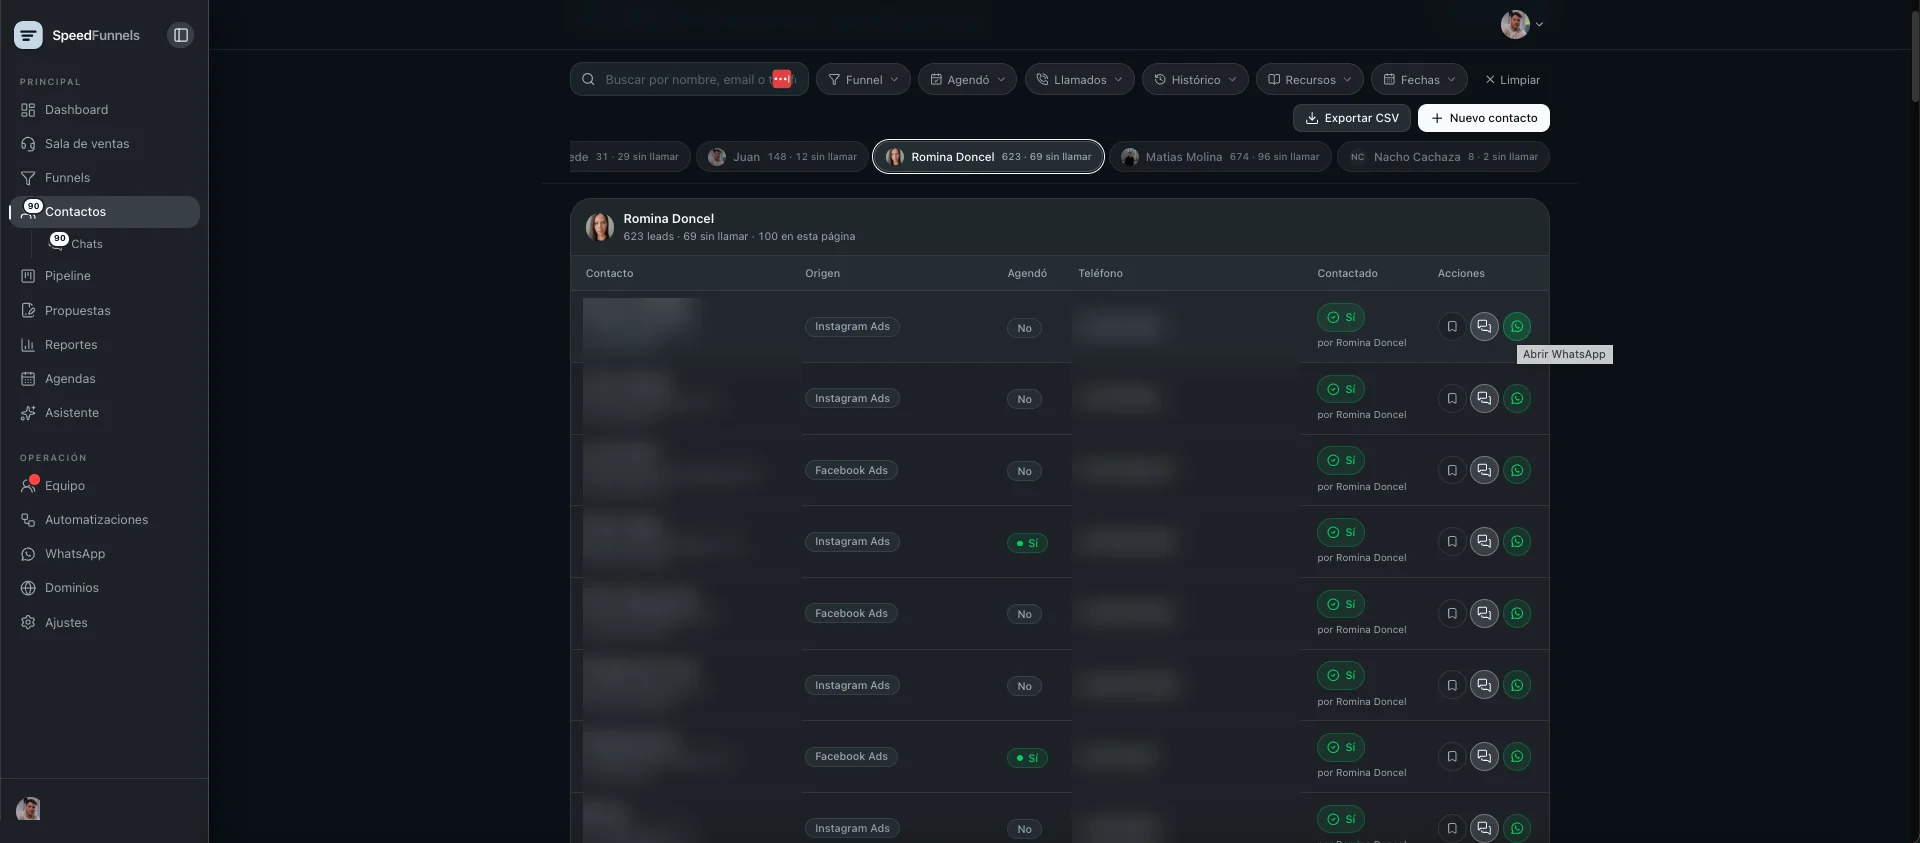
Task: Click the first row's Instagram Ads origin tag
Action: [x=852, y=327]
